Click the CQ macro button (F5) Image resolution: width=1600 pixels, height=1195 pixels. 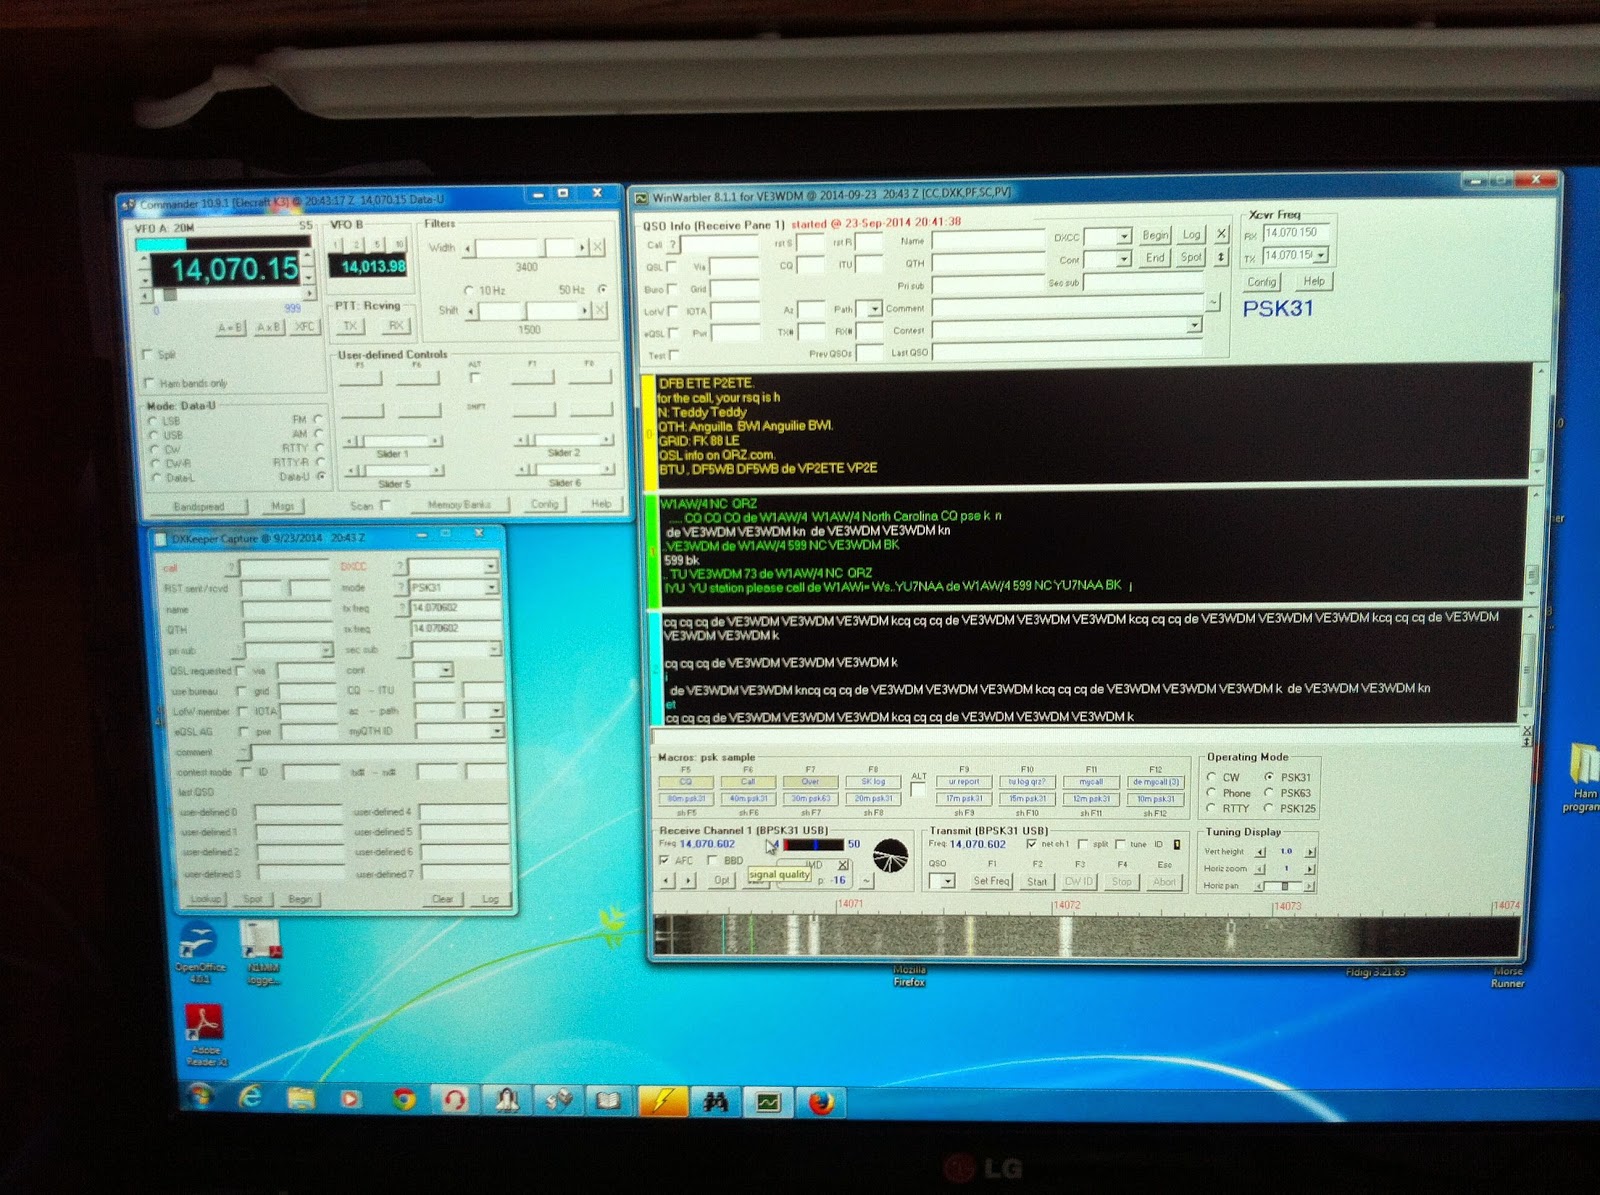coord(686,782)
